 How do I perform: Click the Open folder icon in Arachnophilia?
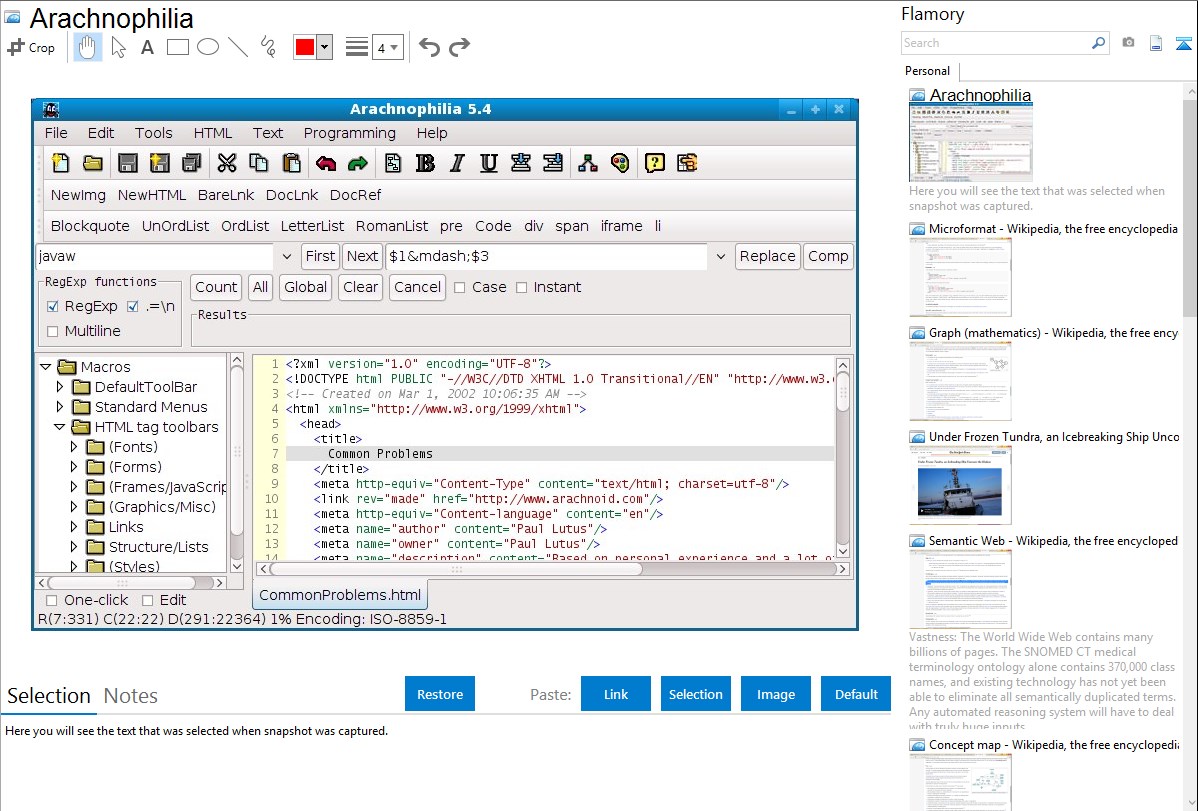92,163
